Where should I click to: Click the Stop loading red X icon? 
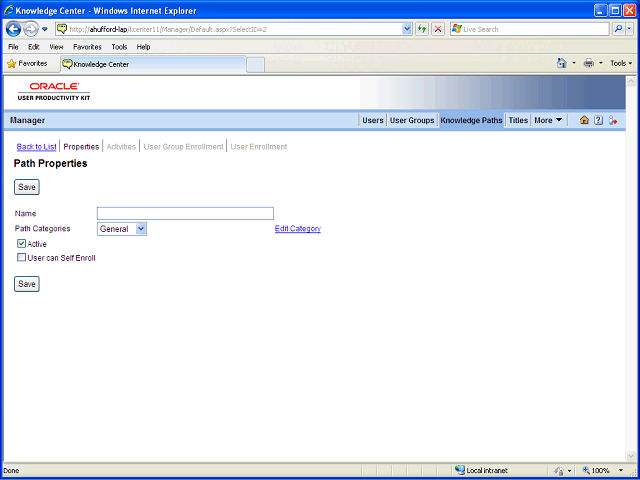click(438, 29)
